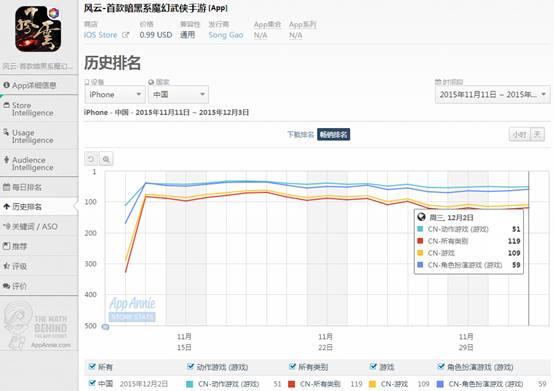Click the 风云 app icon thumbnail

pos(38,29)
